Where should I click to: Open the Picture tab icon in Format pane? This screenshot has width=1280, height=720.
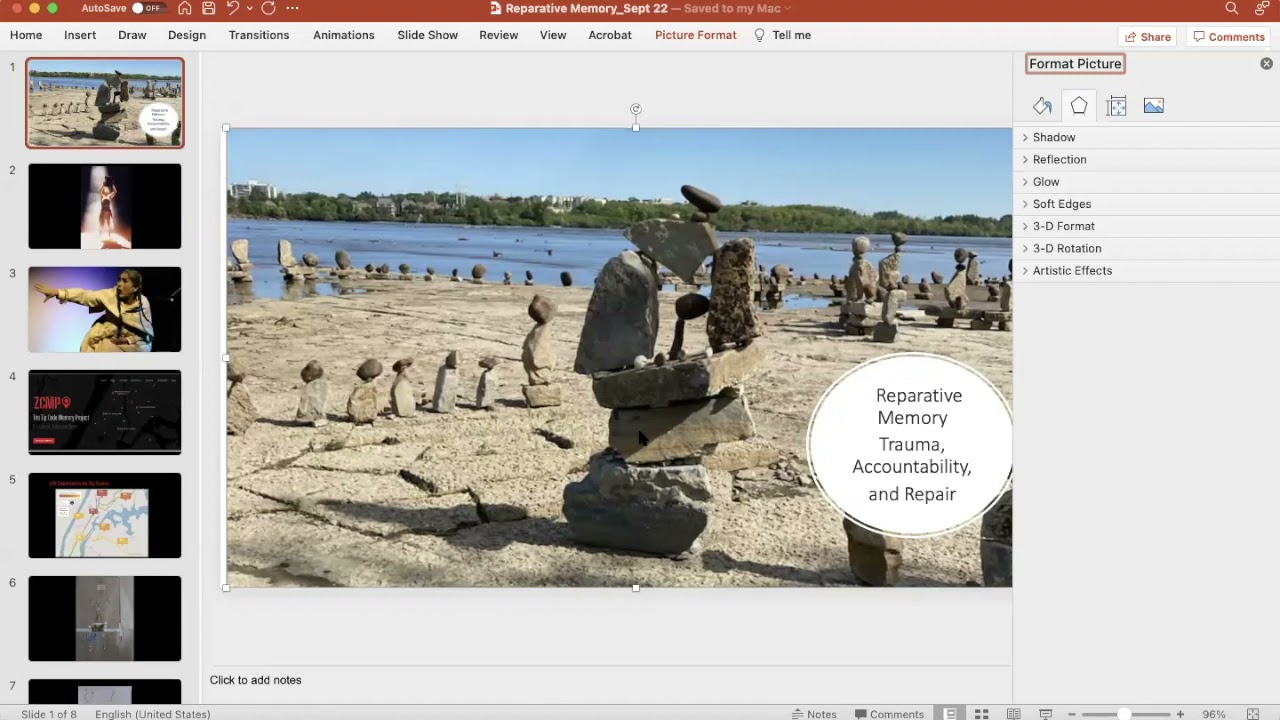[x=1154, y=106]
